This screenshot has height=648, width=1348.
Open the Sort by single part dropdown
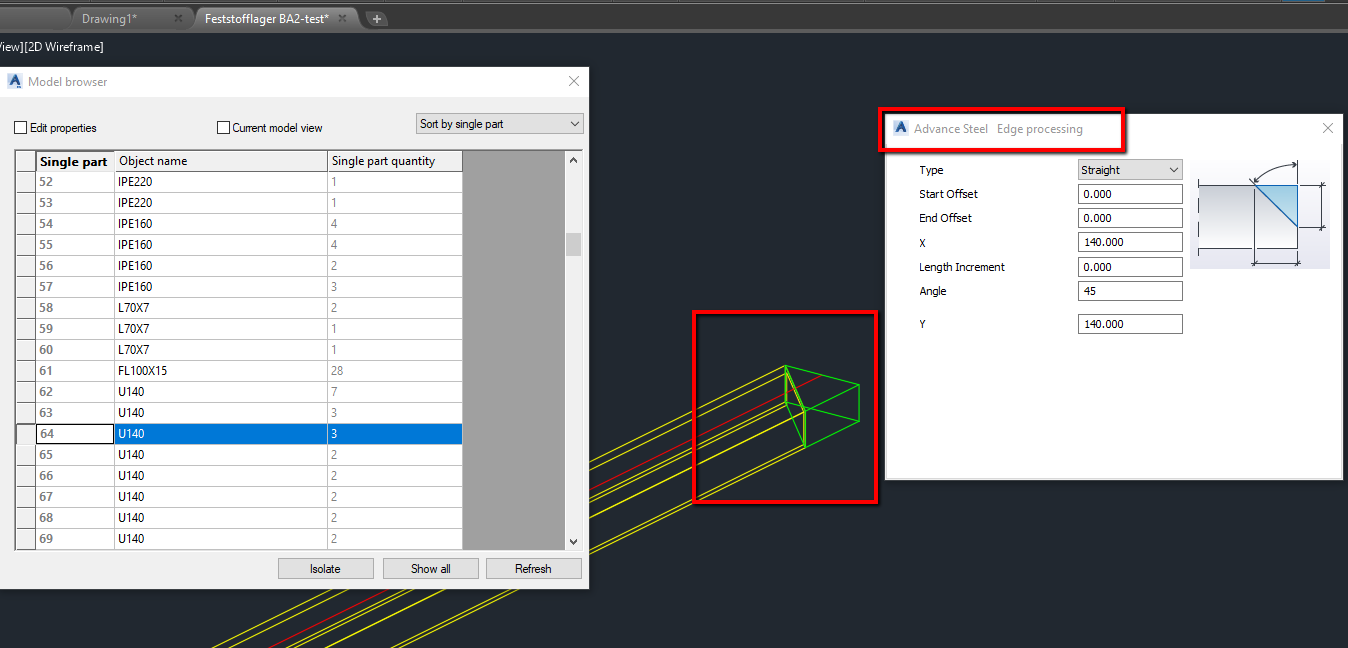(499, 122)
